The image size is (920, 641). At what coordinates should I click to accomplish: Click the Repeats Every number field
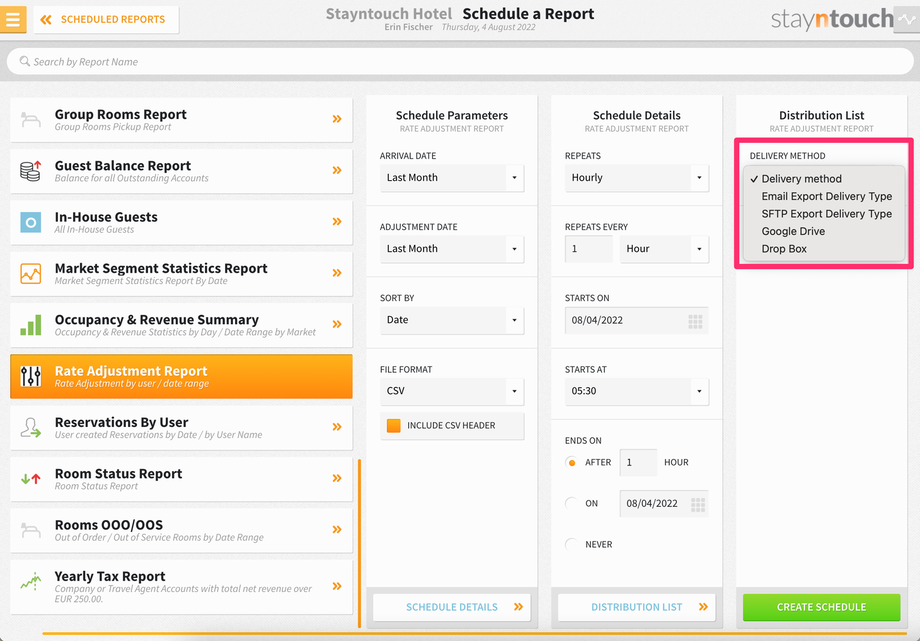click(x=588, y=249)
